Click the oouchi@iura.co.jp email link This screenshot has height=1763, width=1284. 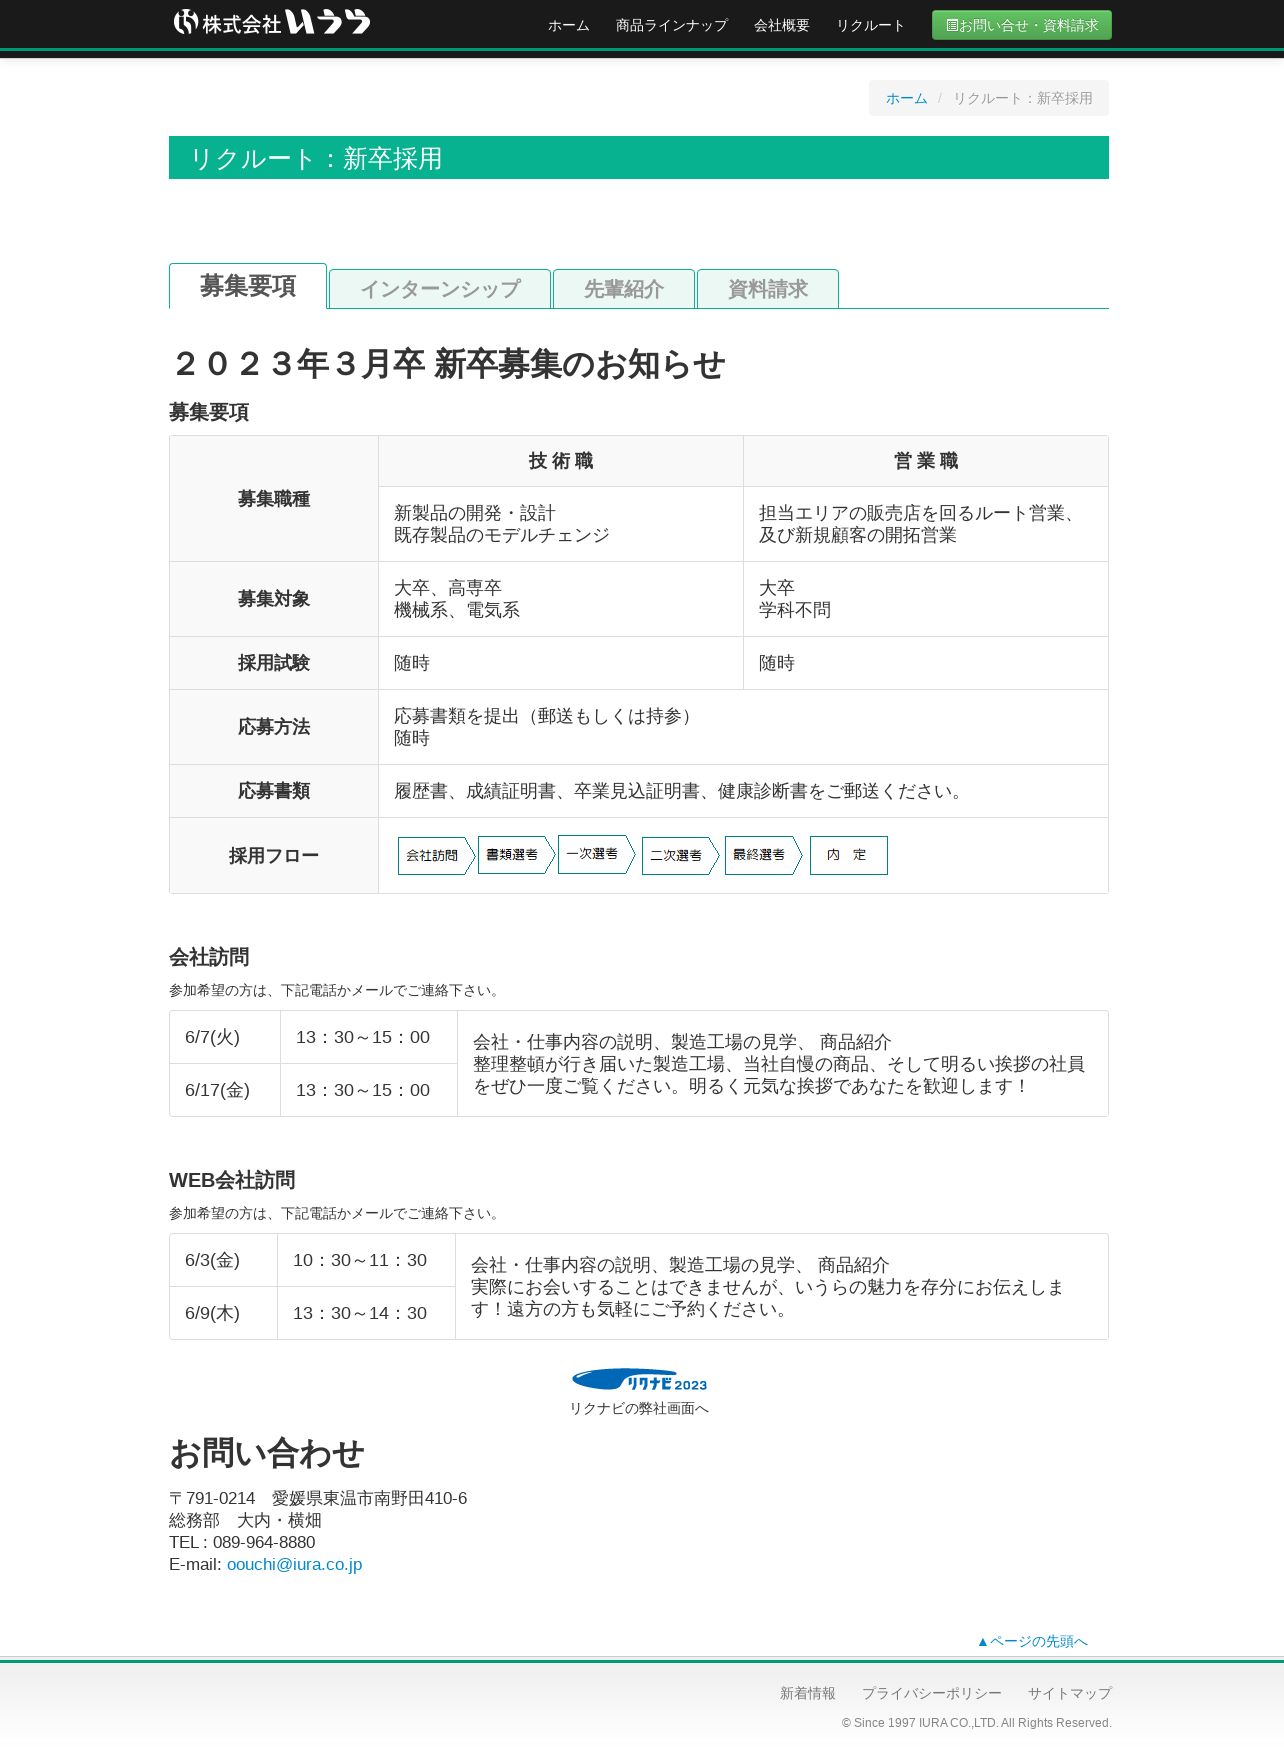294,1564
